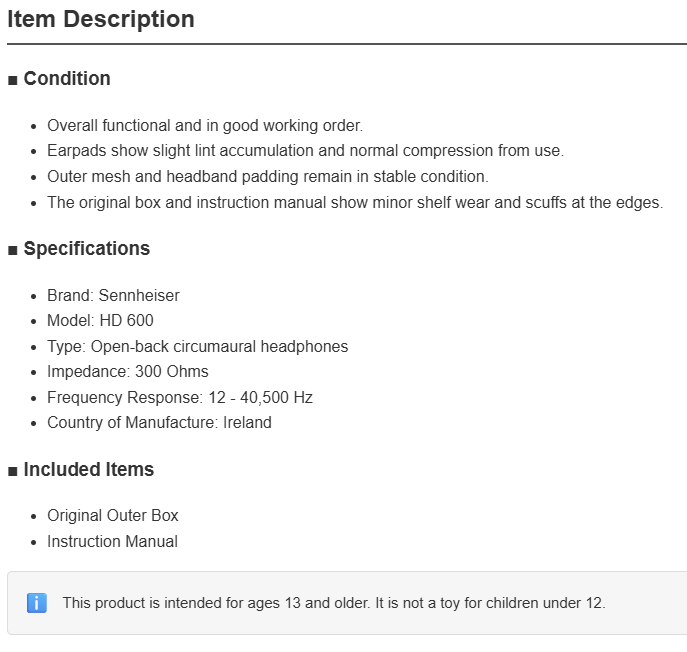Click the Item Description heading
This screenshot has width=687, height=652.
[101, 19]
